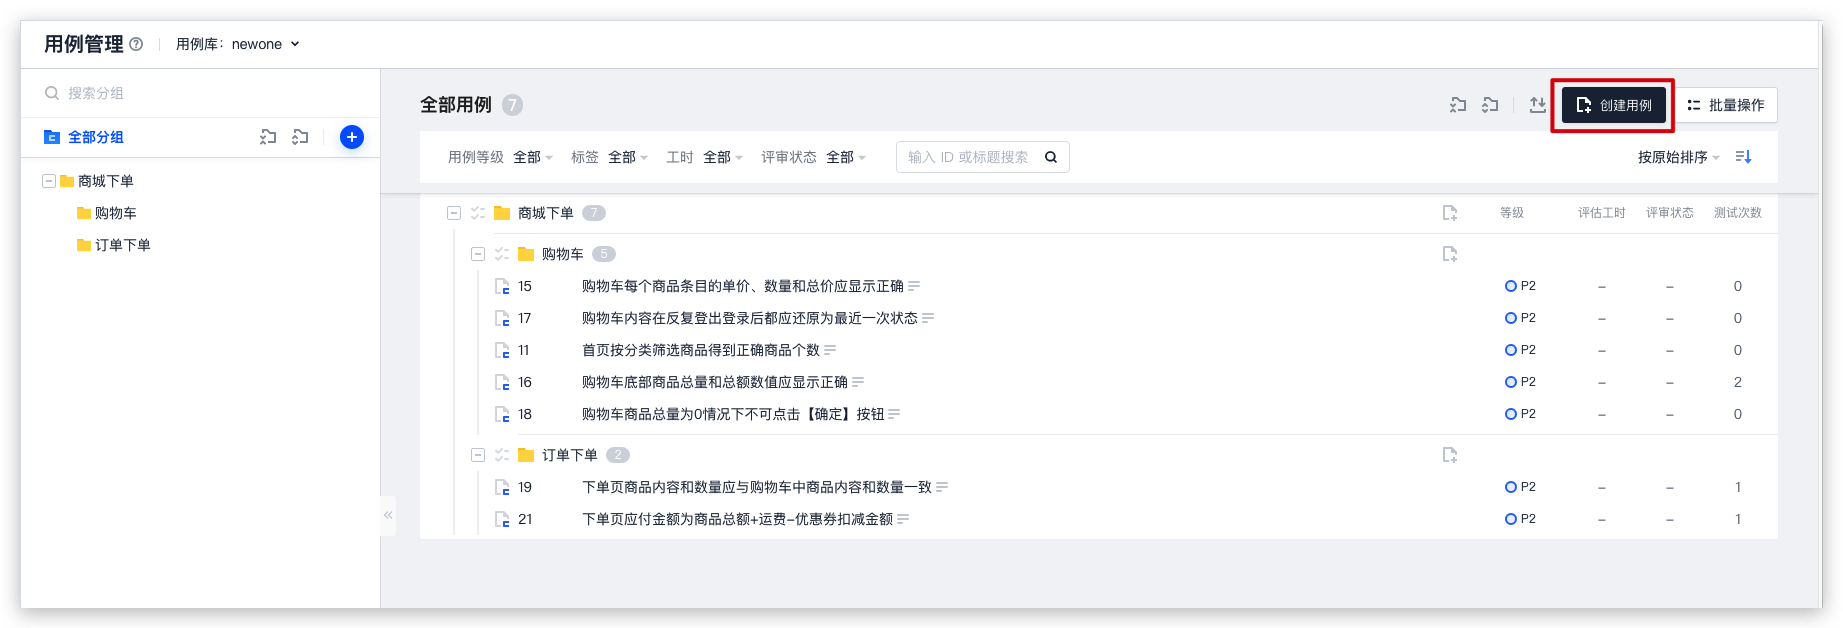
Task: Click the document icon of case 21
Action: [502, 519]
